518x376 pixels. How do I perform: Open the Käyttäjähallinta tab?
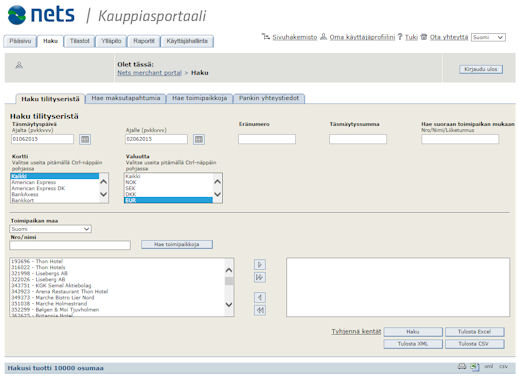point(187,41)
